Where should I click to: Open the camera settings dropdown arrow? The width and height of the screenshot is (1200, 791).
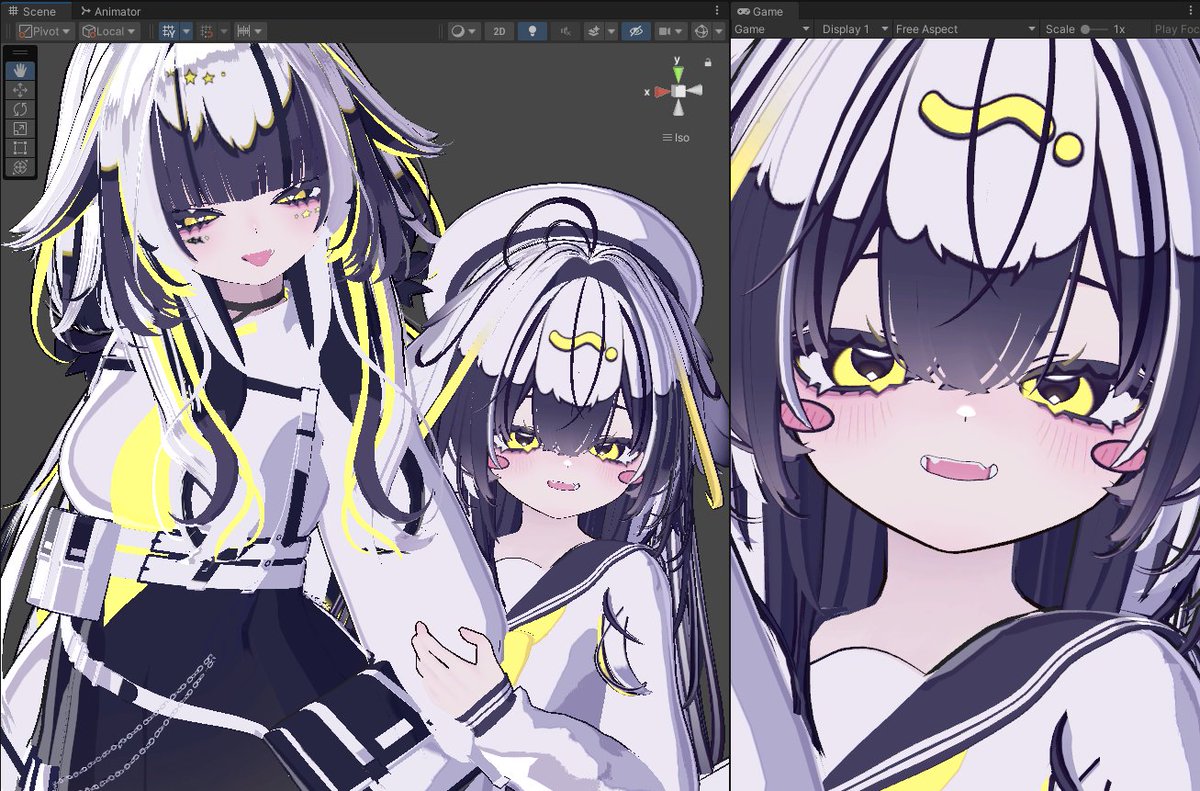point(680,31)
